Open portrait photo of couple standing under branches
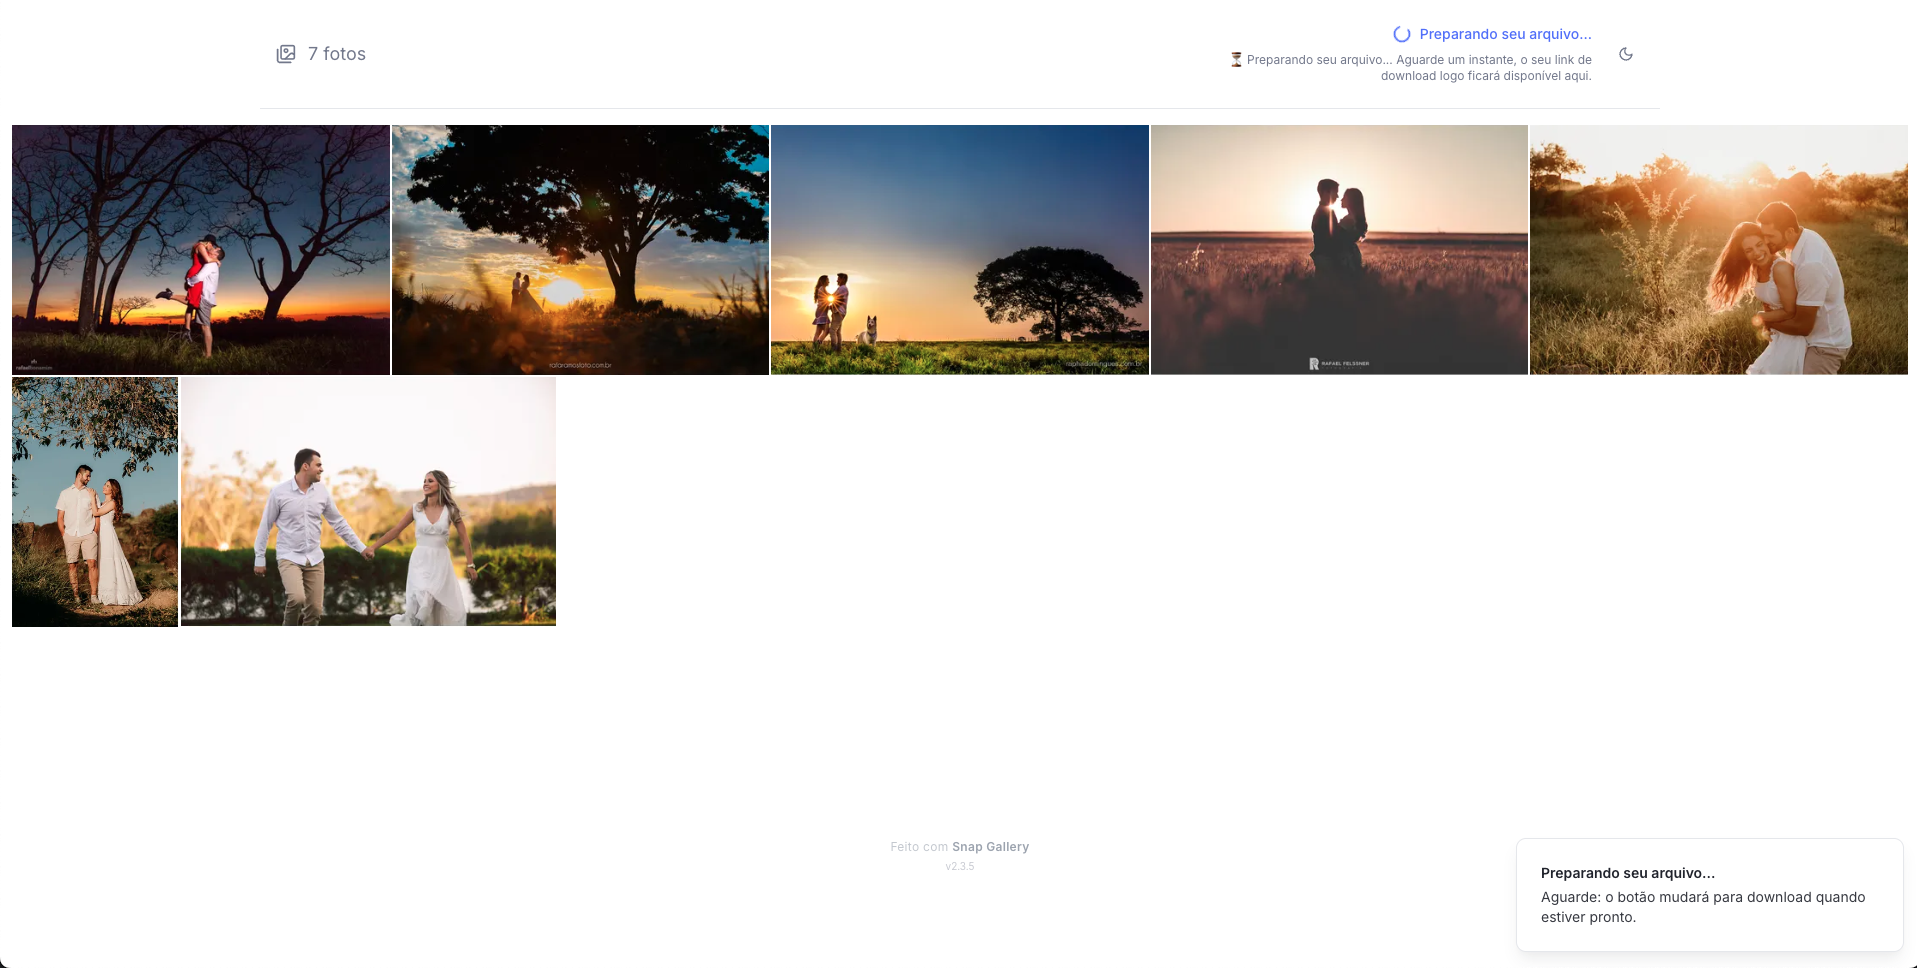Image resolution: width=1917 pixels, height=968 pixels. (95, 502)
